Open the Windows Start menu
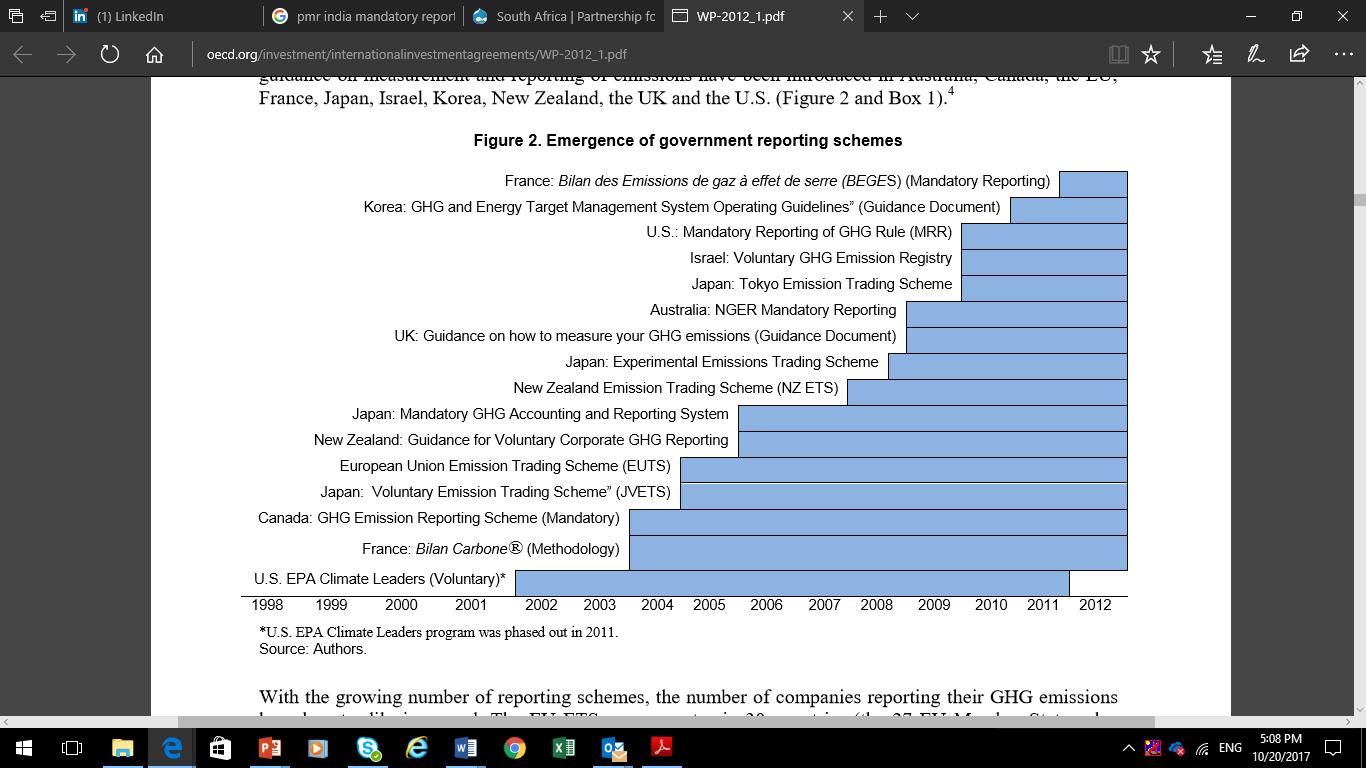 [24, 747]
